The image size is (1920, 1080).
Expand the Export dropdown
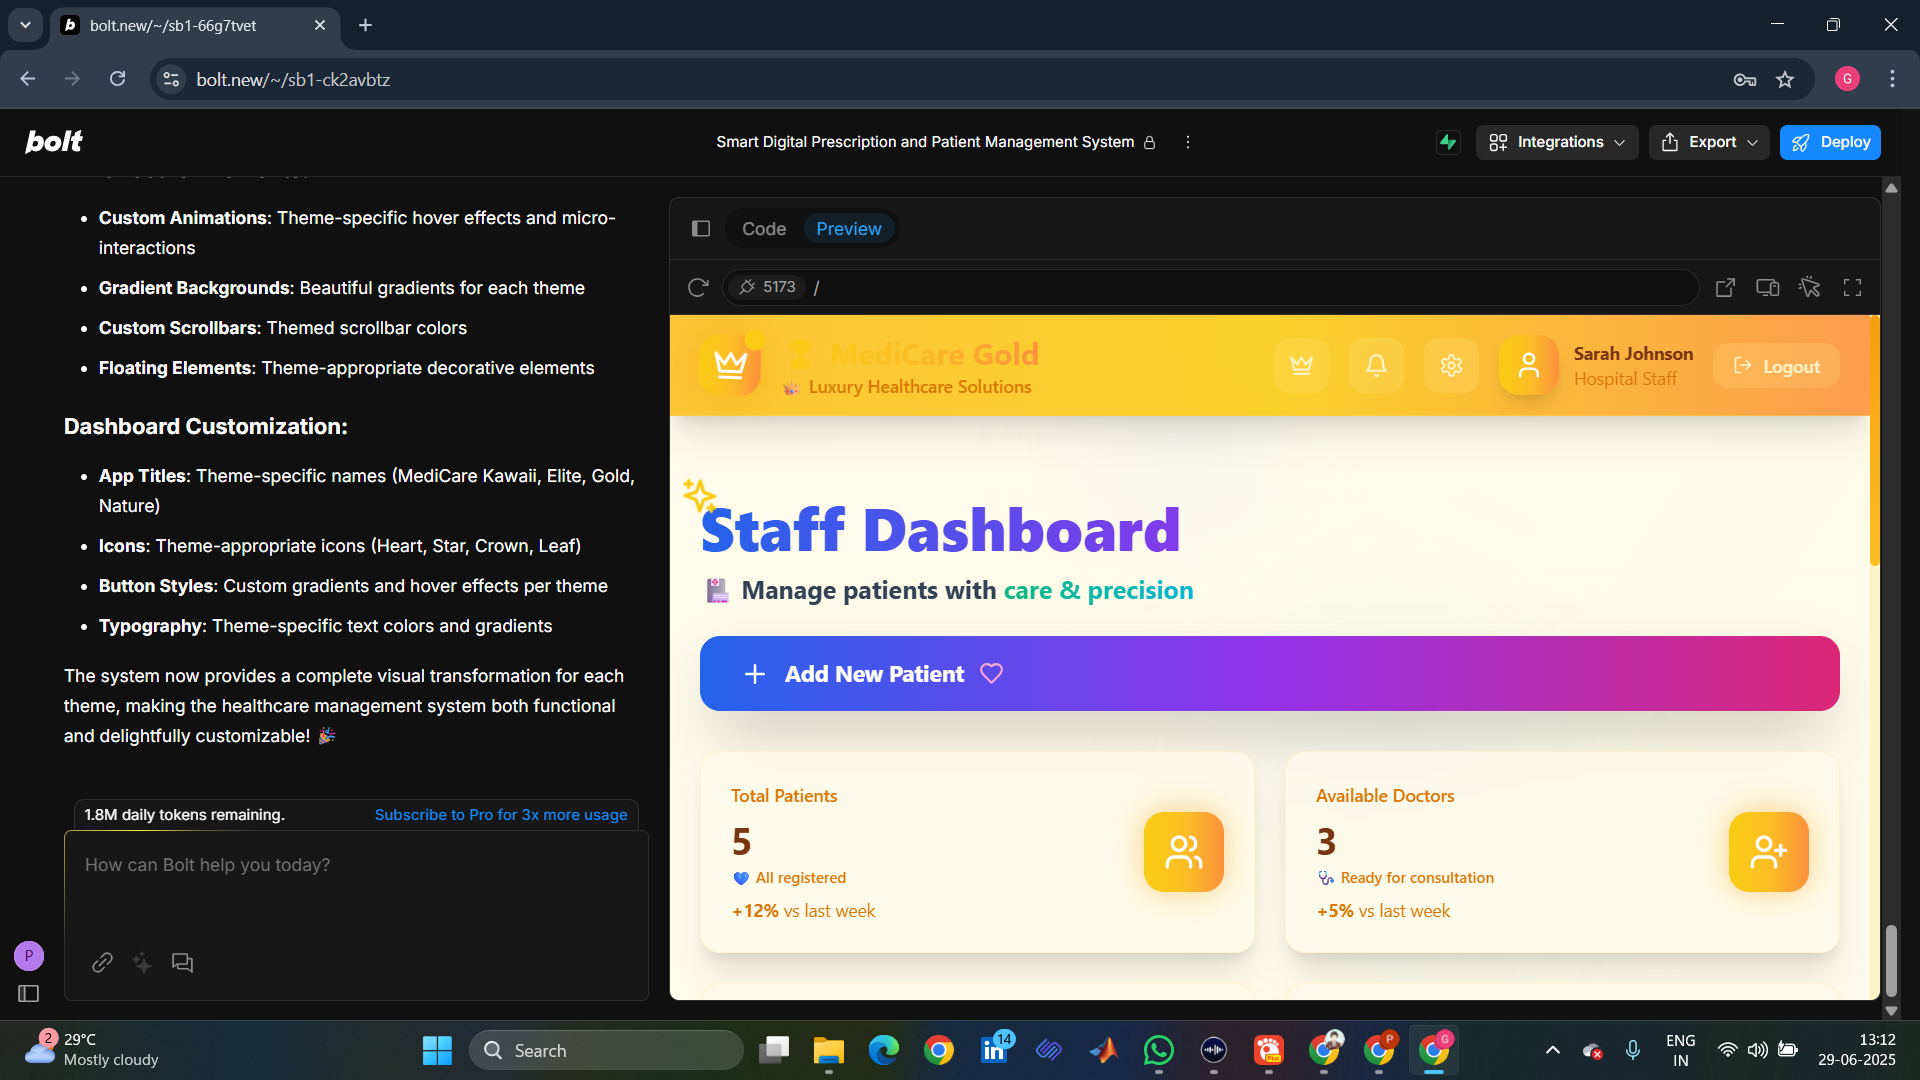[1709, 142]
